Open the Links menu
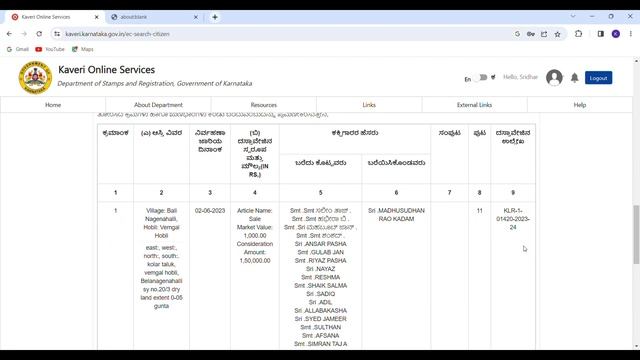Screen dimensions: 640x360 coord(369,105)
